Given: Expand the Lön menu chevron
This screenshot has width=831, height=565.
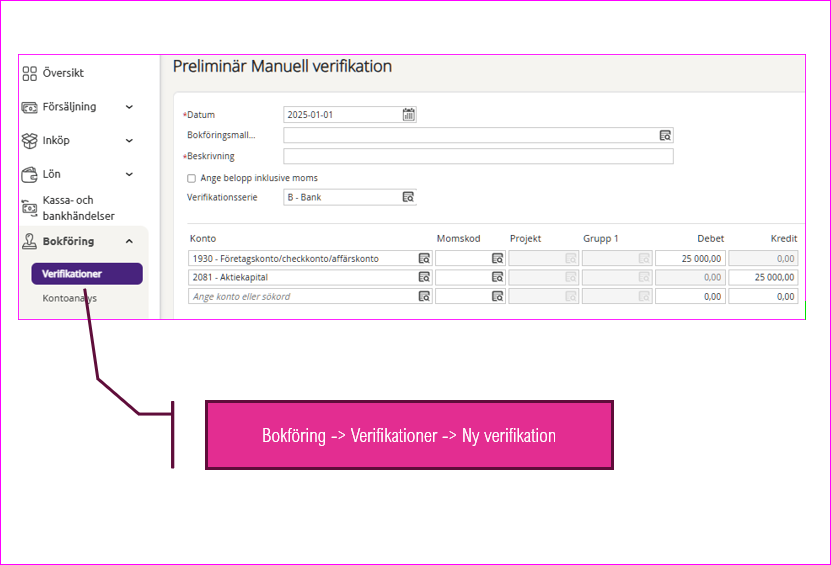Looking at the screenshot, I should [x=129, y=174].
